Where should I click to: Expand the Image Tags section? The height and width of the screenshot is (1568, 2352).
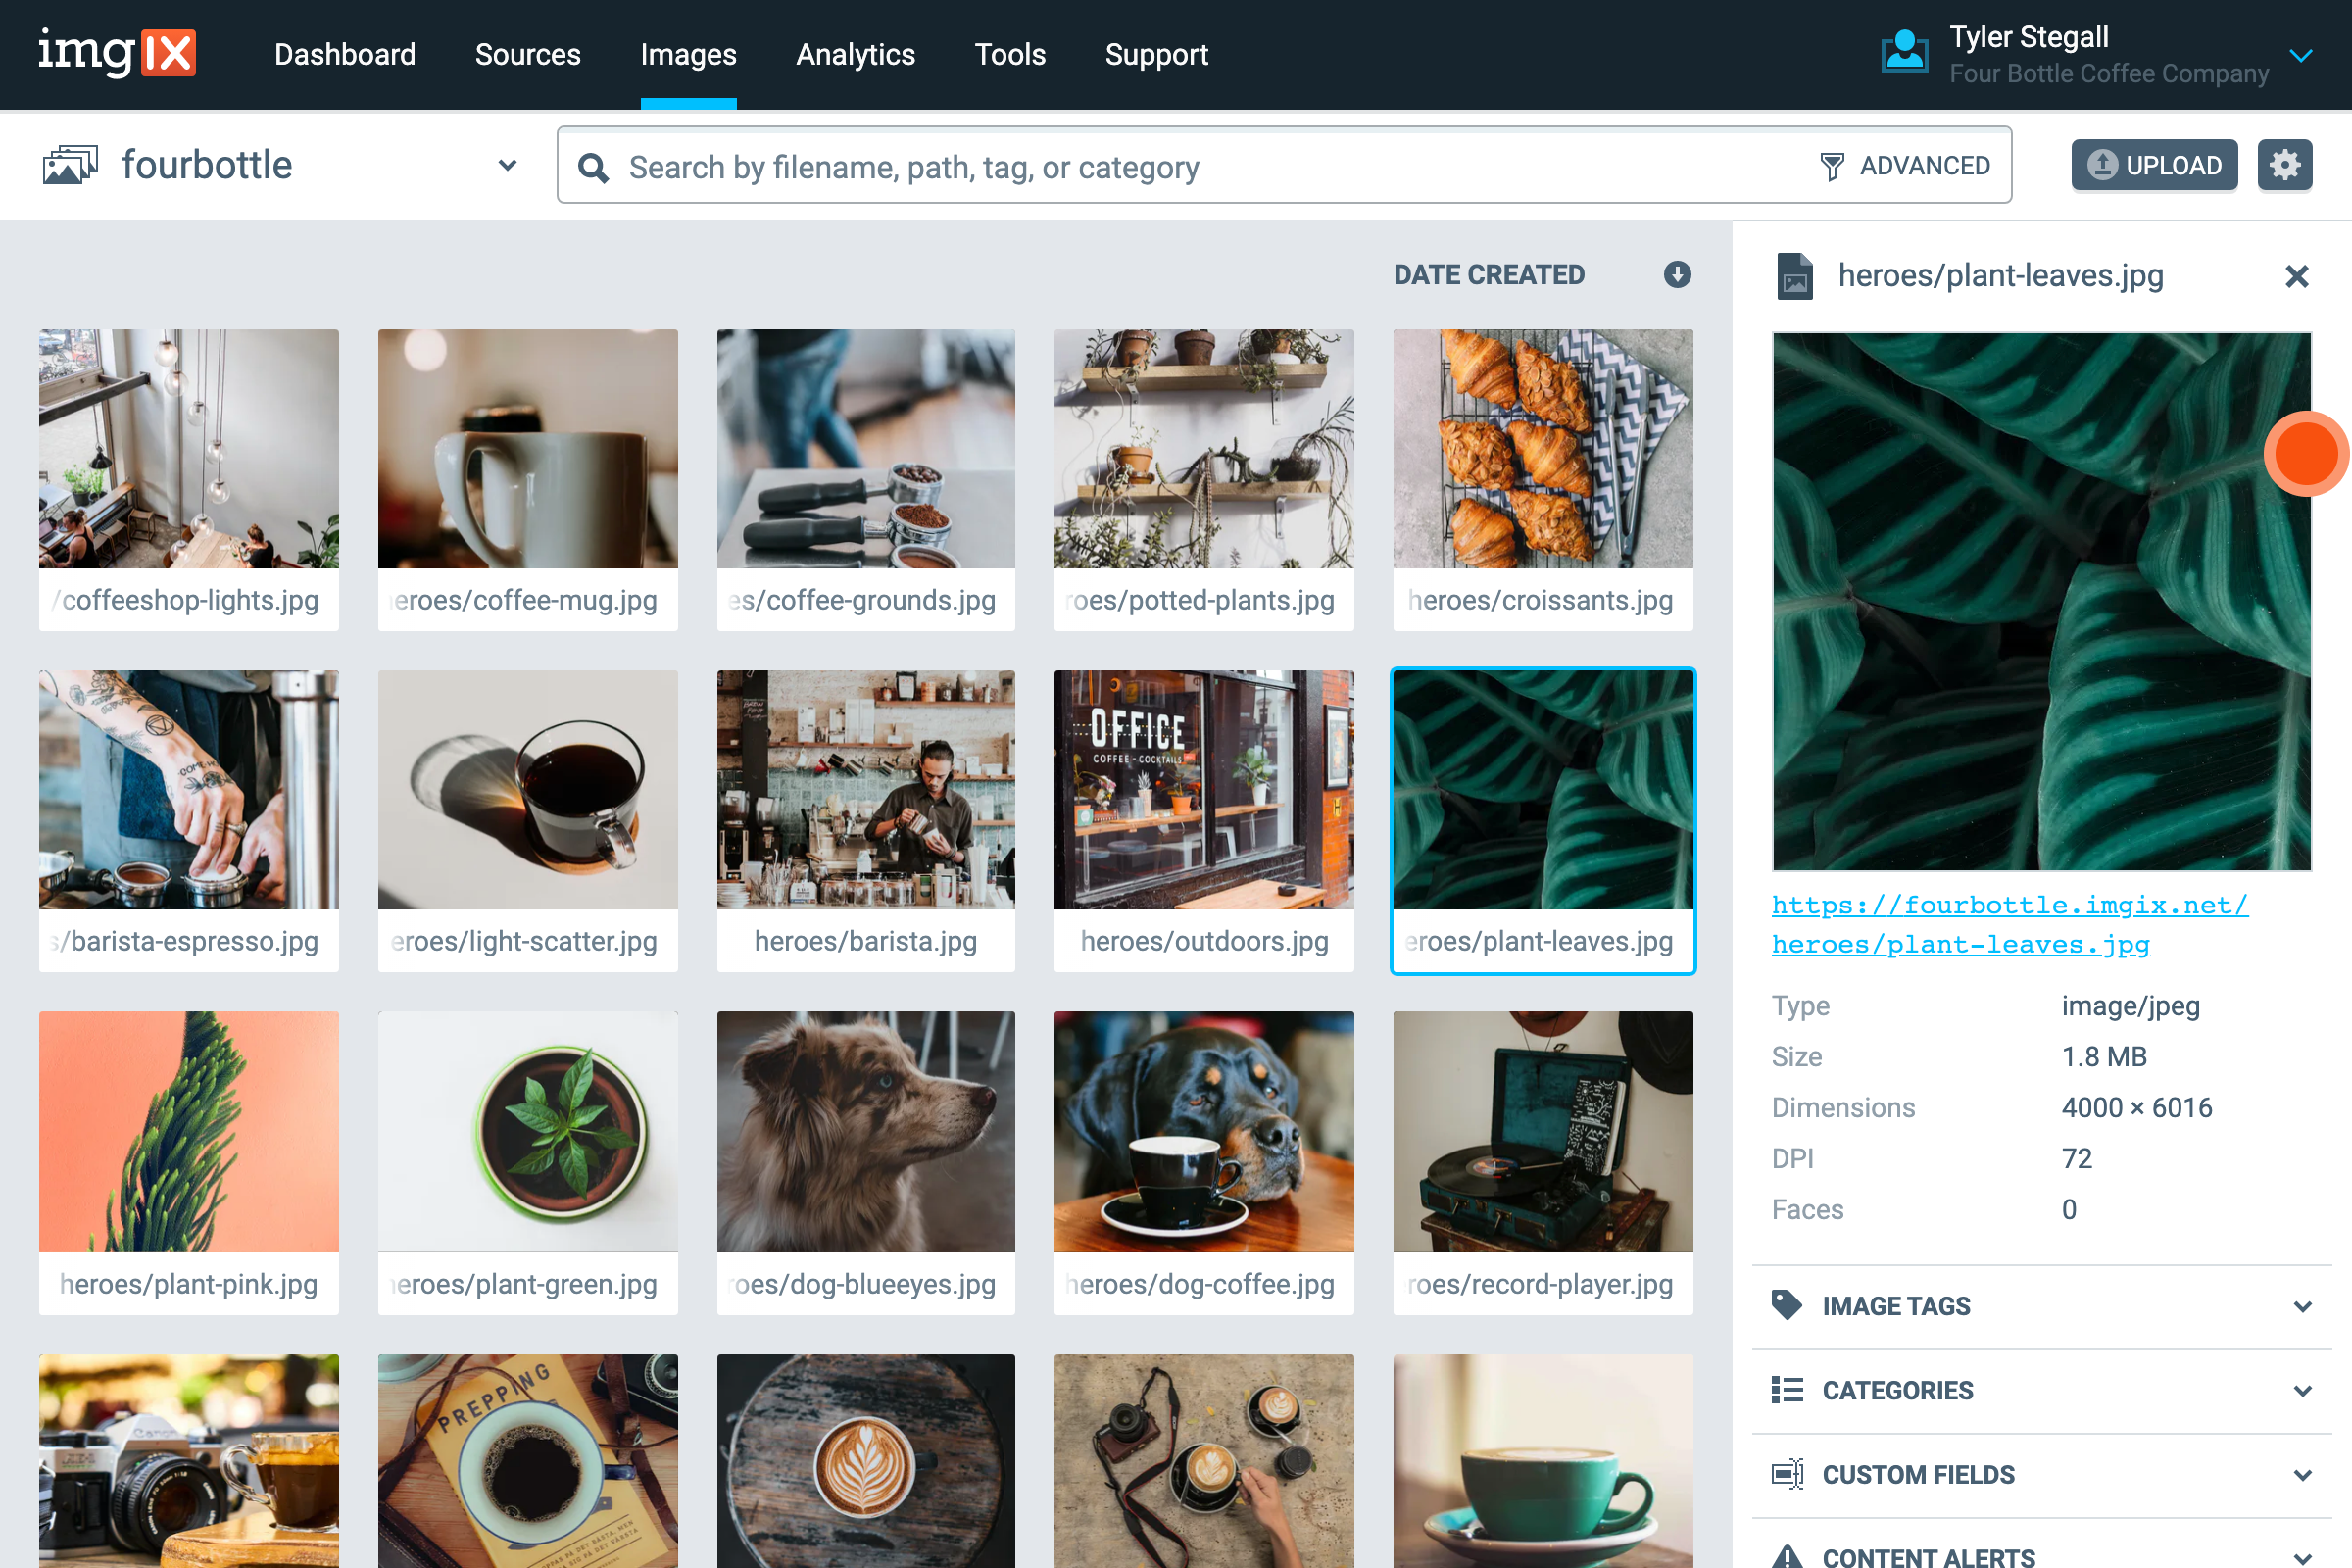(2302, 1306)
